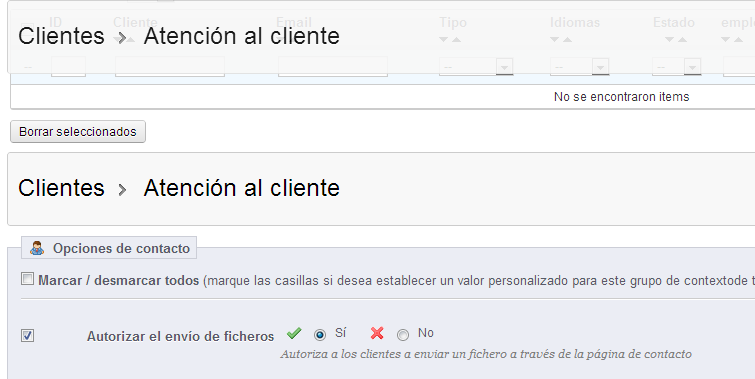755x379 pixels.
Task: Click the green checkmark icon beside Sí
Action: coord(294,333)
